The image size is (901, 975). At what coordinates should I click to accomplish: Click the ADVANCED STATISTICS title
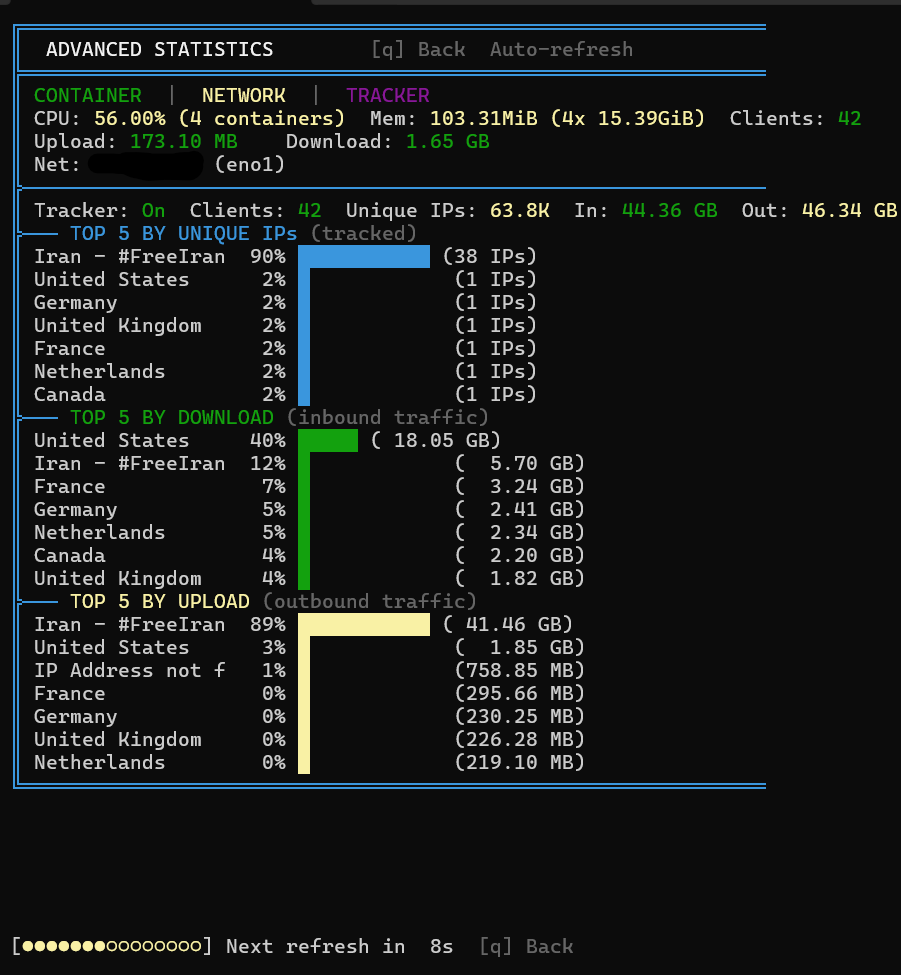tap(159, 49)
